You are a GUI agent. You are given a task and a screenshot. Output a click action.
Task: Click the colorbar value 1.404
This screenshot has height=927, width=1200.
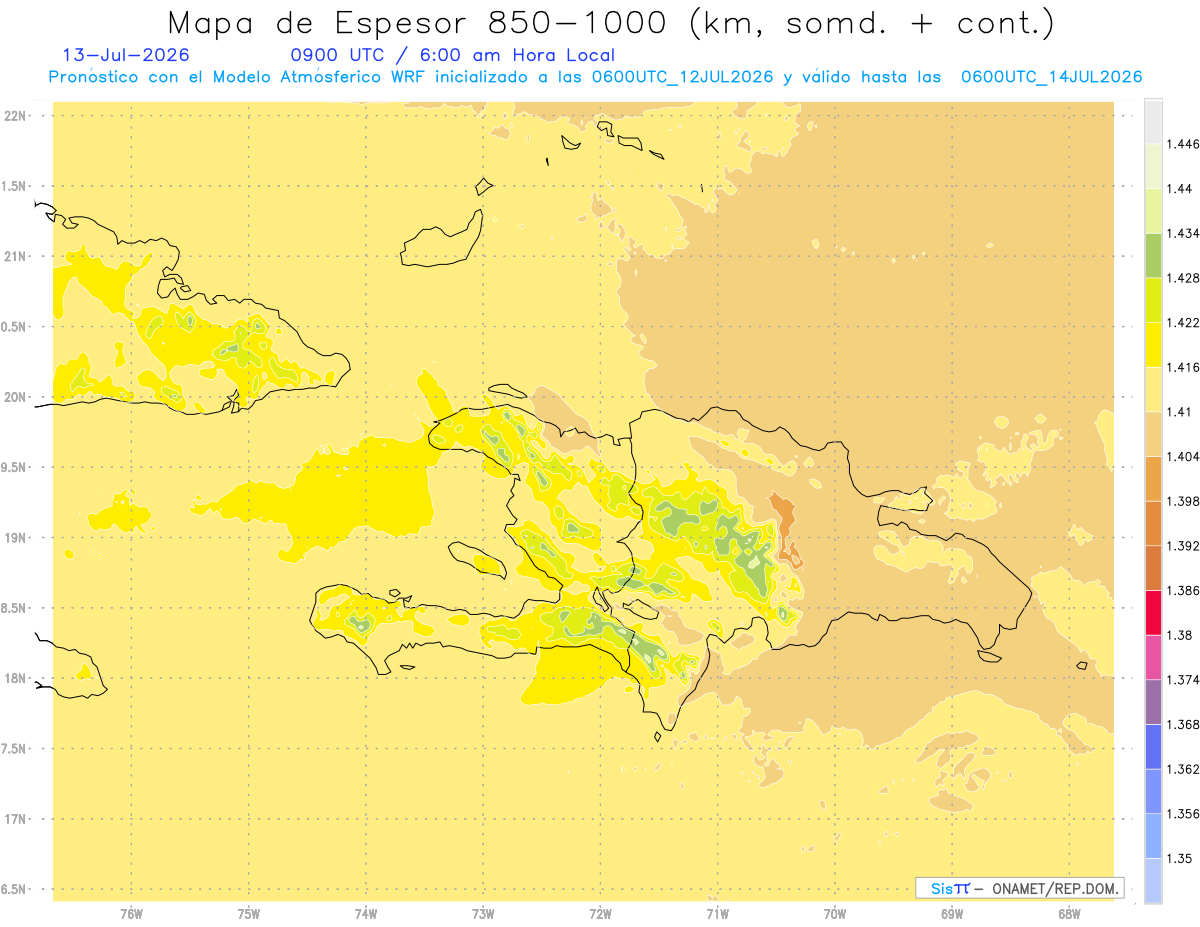[1183, 456]
